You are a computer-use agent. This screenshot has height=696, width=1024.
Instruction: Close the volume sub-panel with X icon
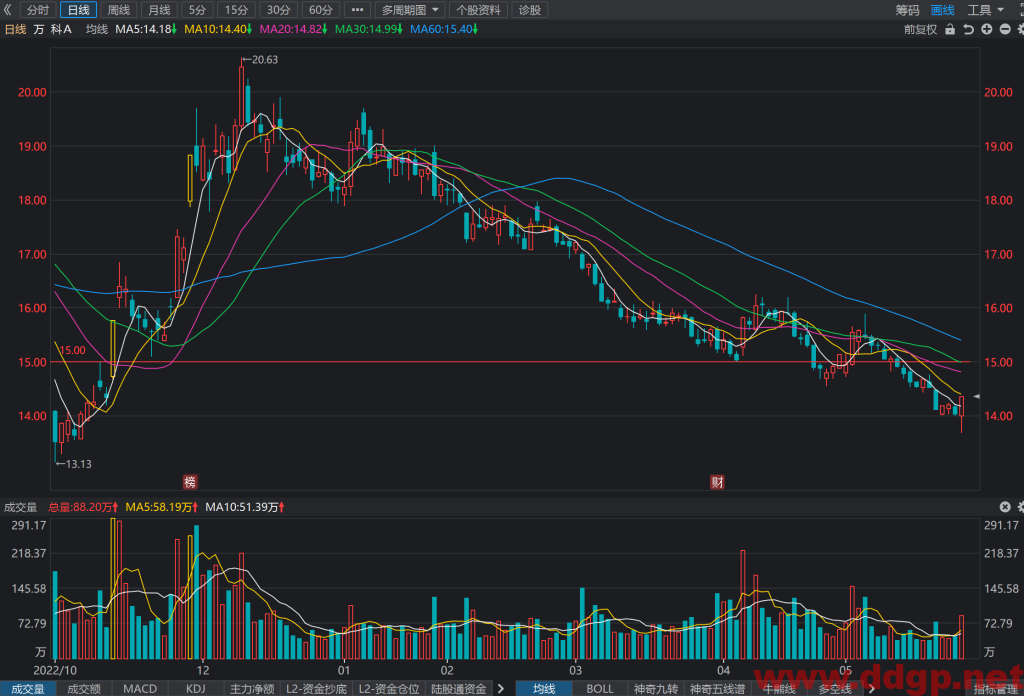pyautogui.click(x=1005, y=507)
